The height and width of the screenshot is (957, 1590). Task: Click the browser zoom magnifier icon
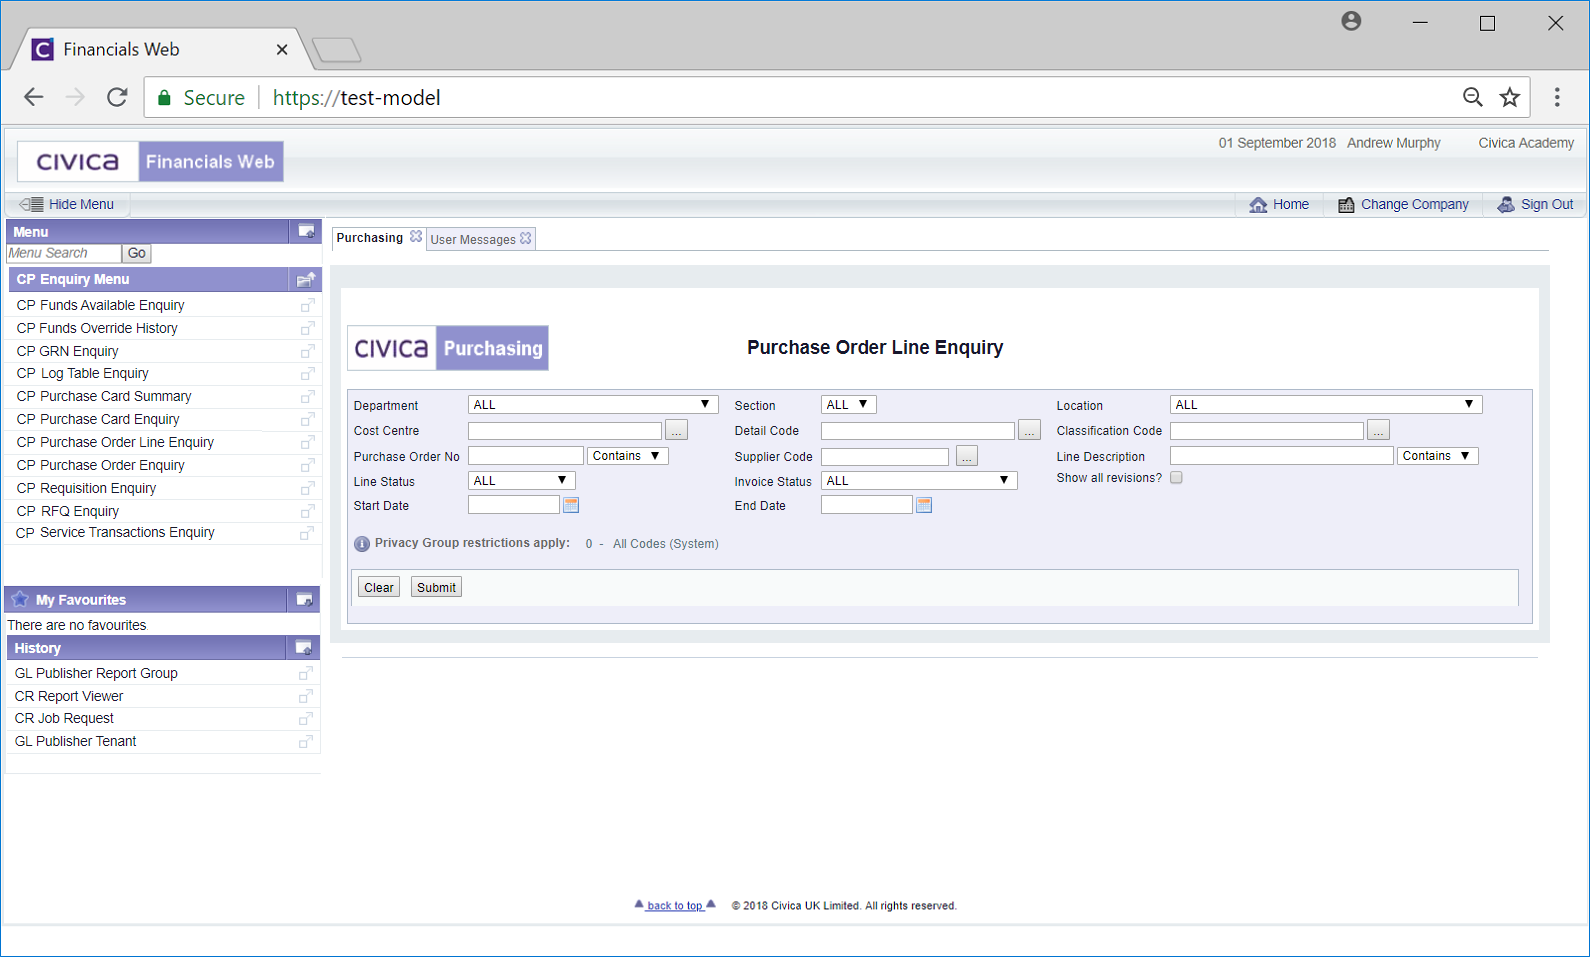[1473, 97]
